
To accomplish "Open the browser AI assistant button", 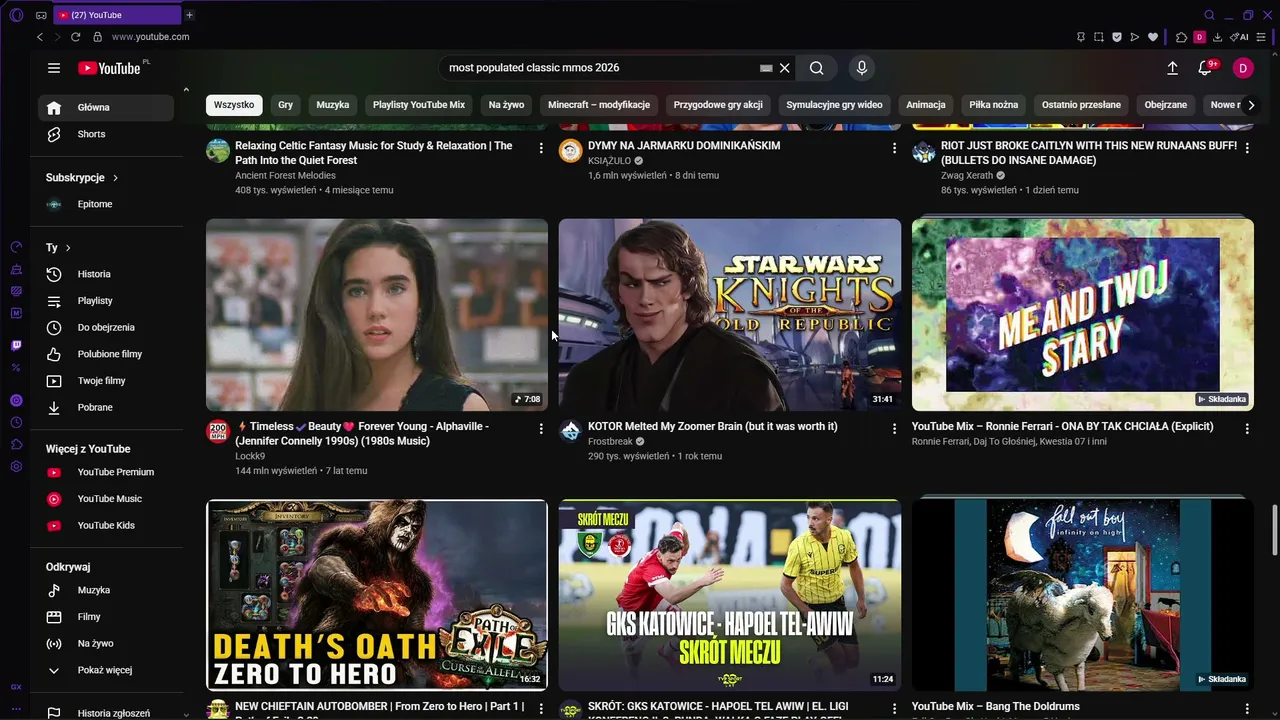I will (1239, 37).
